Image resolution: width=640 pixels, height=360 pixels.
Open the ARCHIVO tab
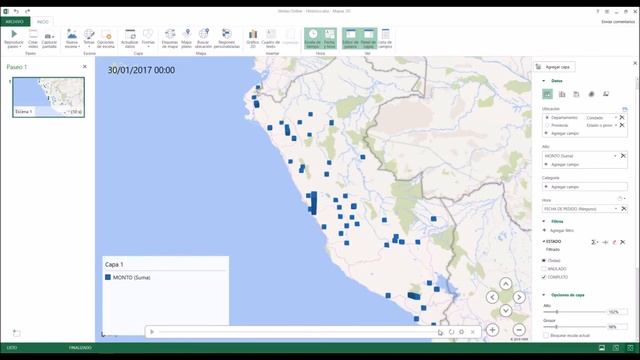tap(15, 22)
